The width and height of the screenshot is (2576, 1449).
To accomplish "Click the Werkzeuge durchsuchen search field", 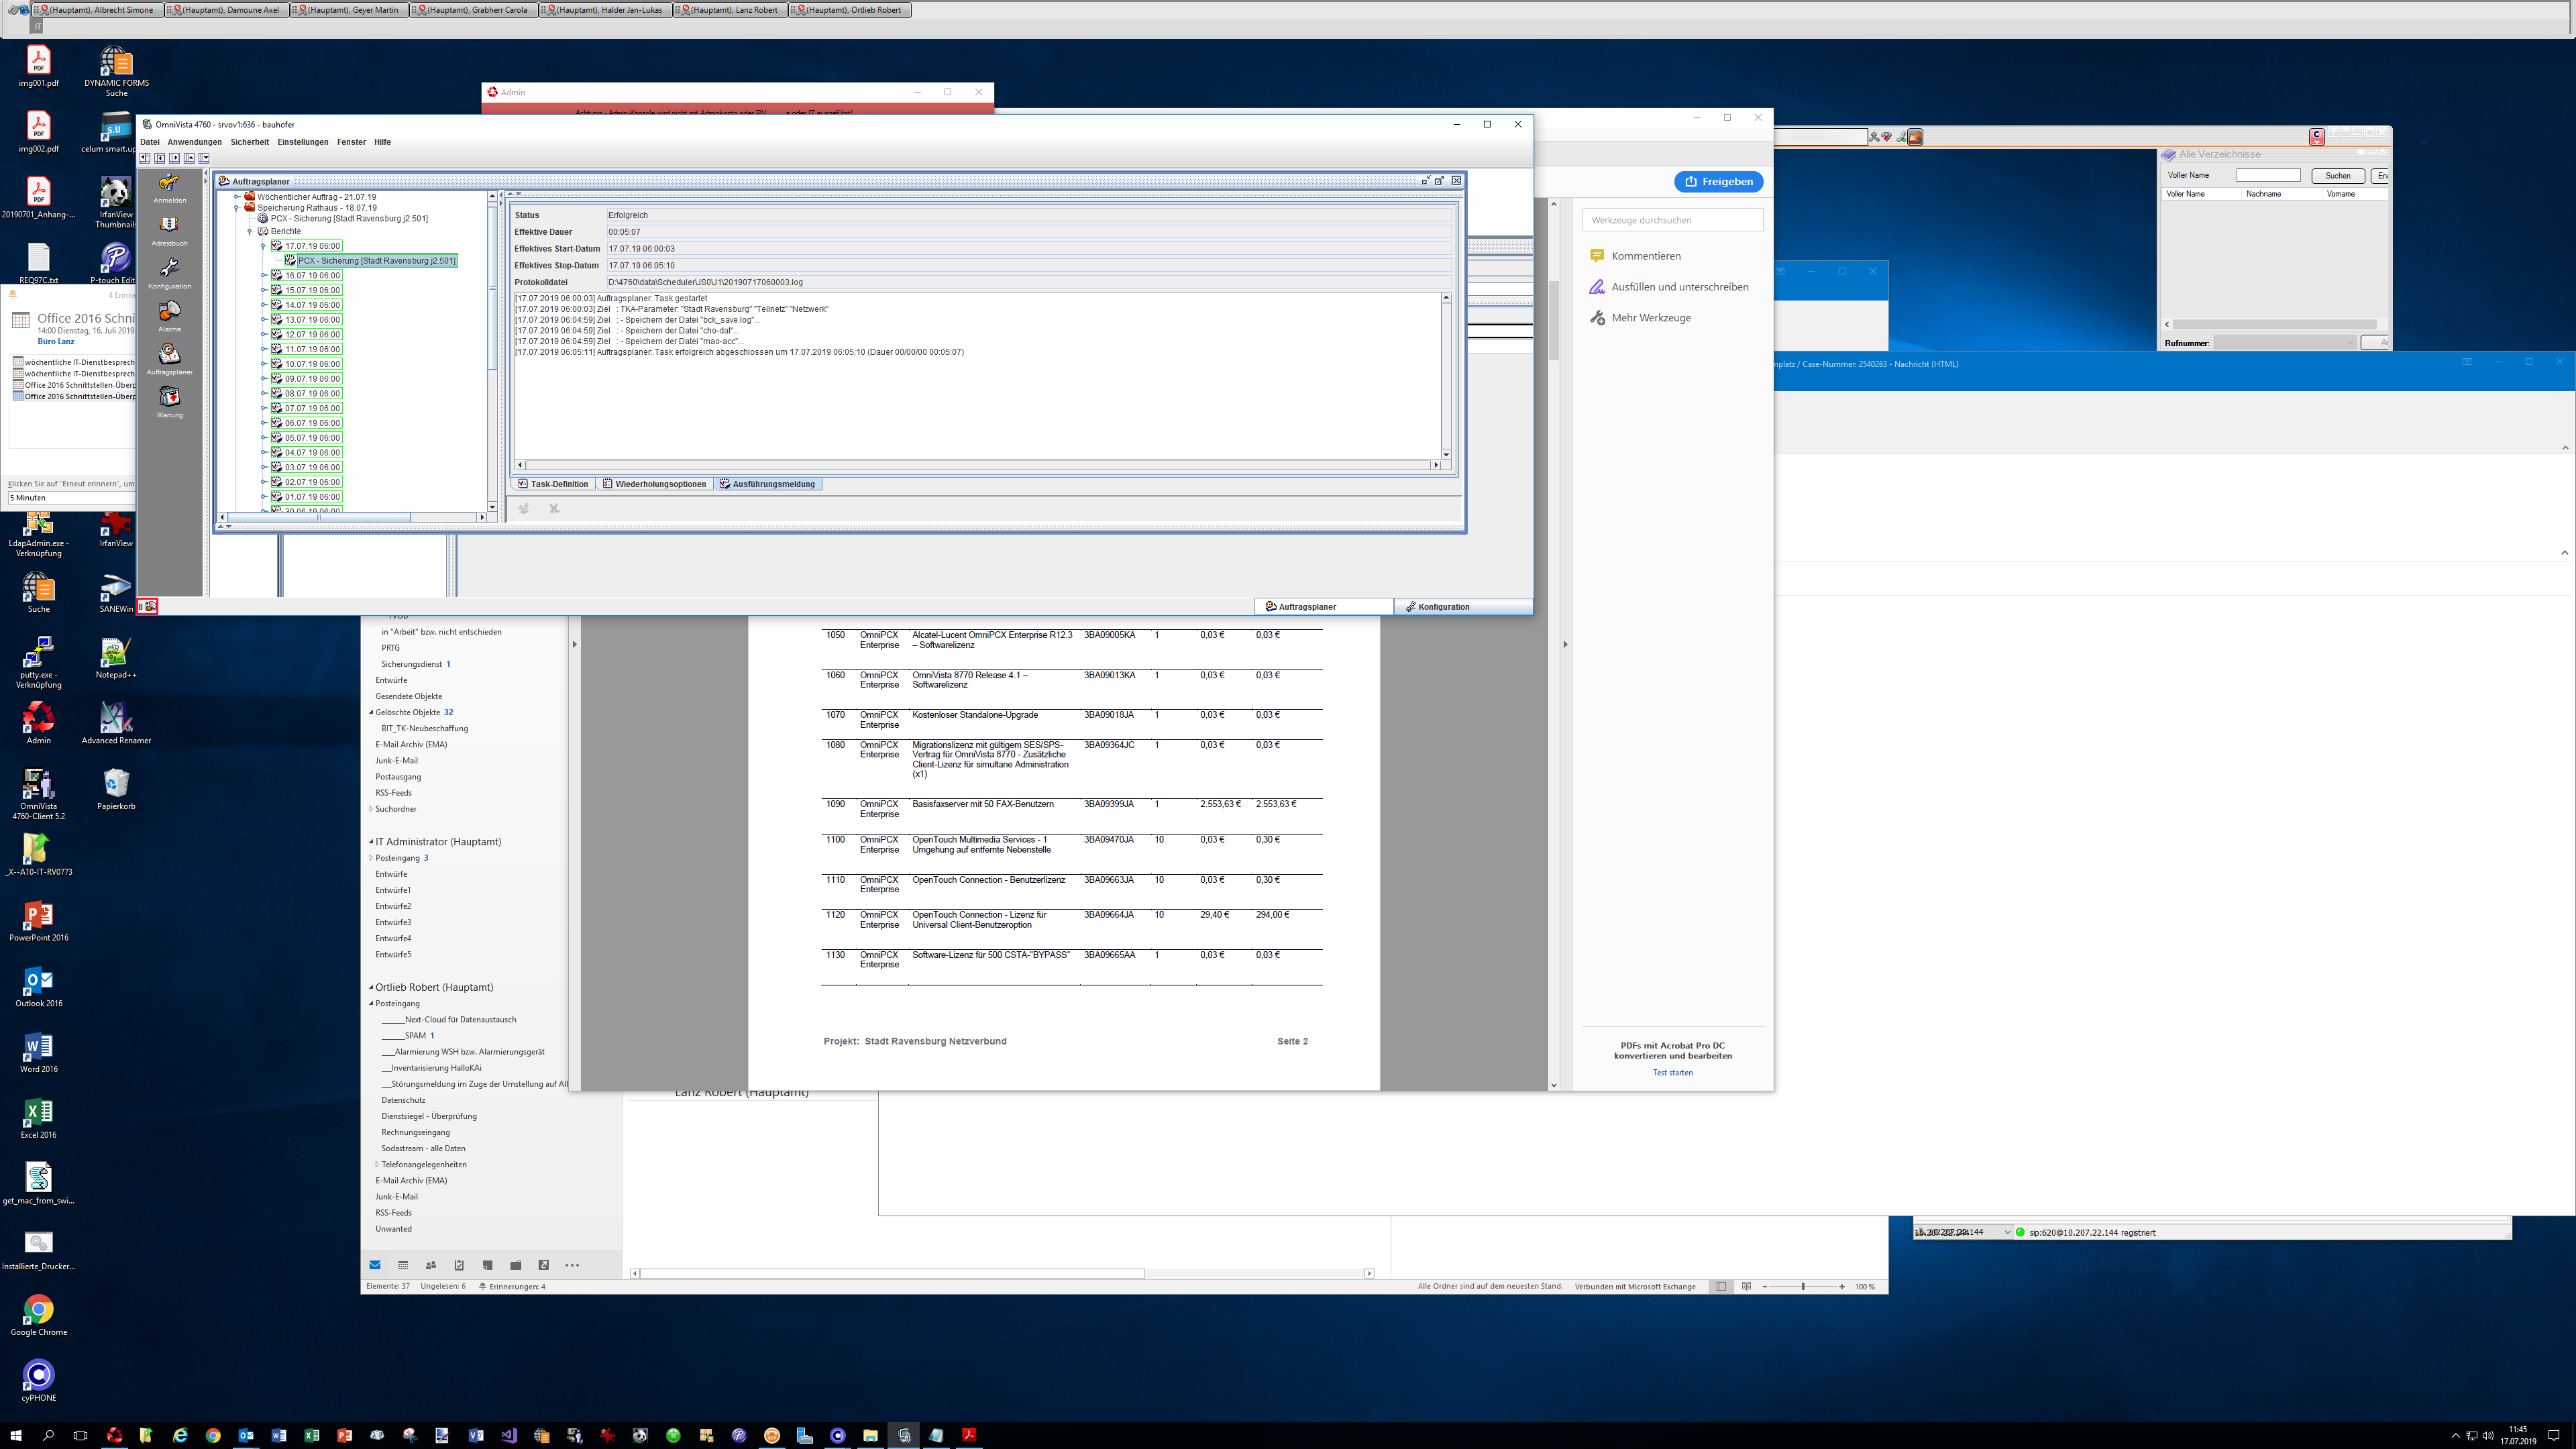I will pyautogui.click(x=1672, y=220).
